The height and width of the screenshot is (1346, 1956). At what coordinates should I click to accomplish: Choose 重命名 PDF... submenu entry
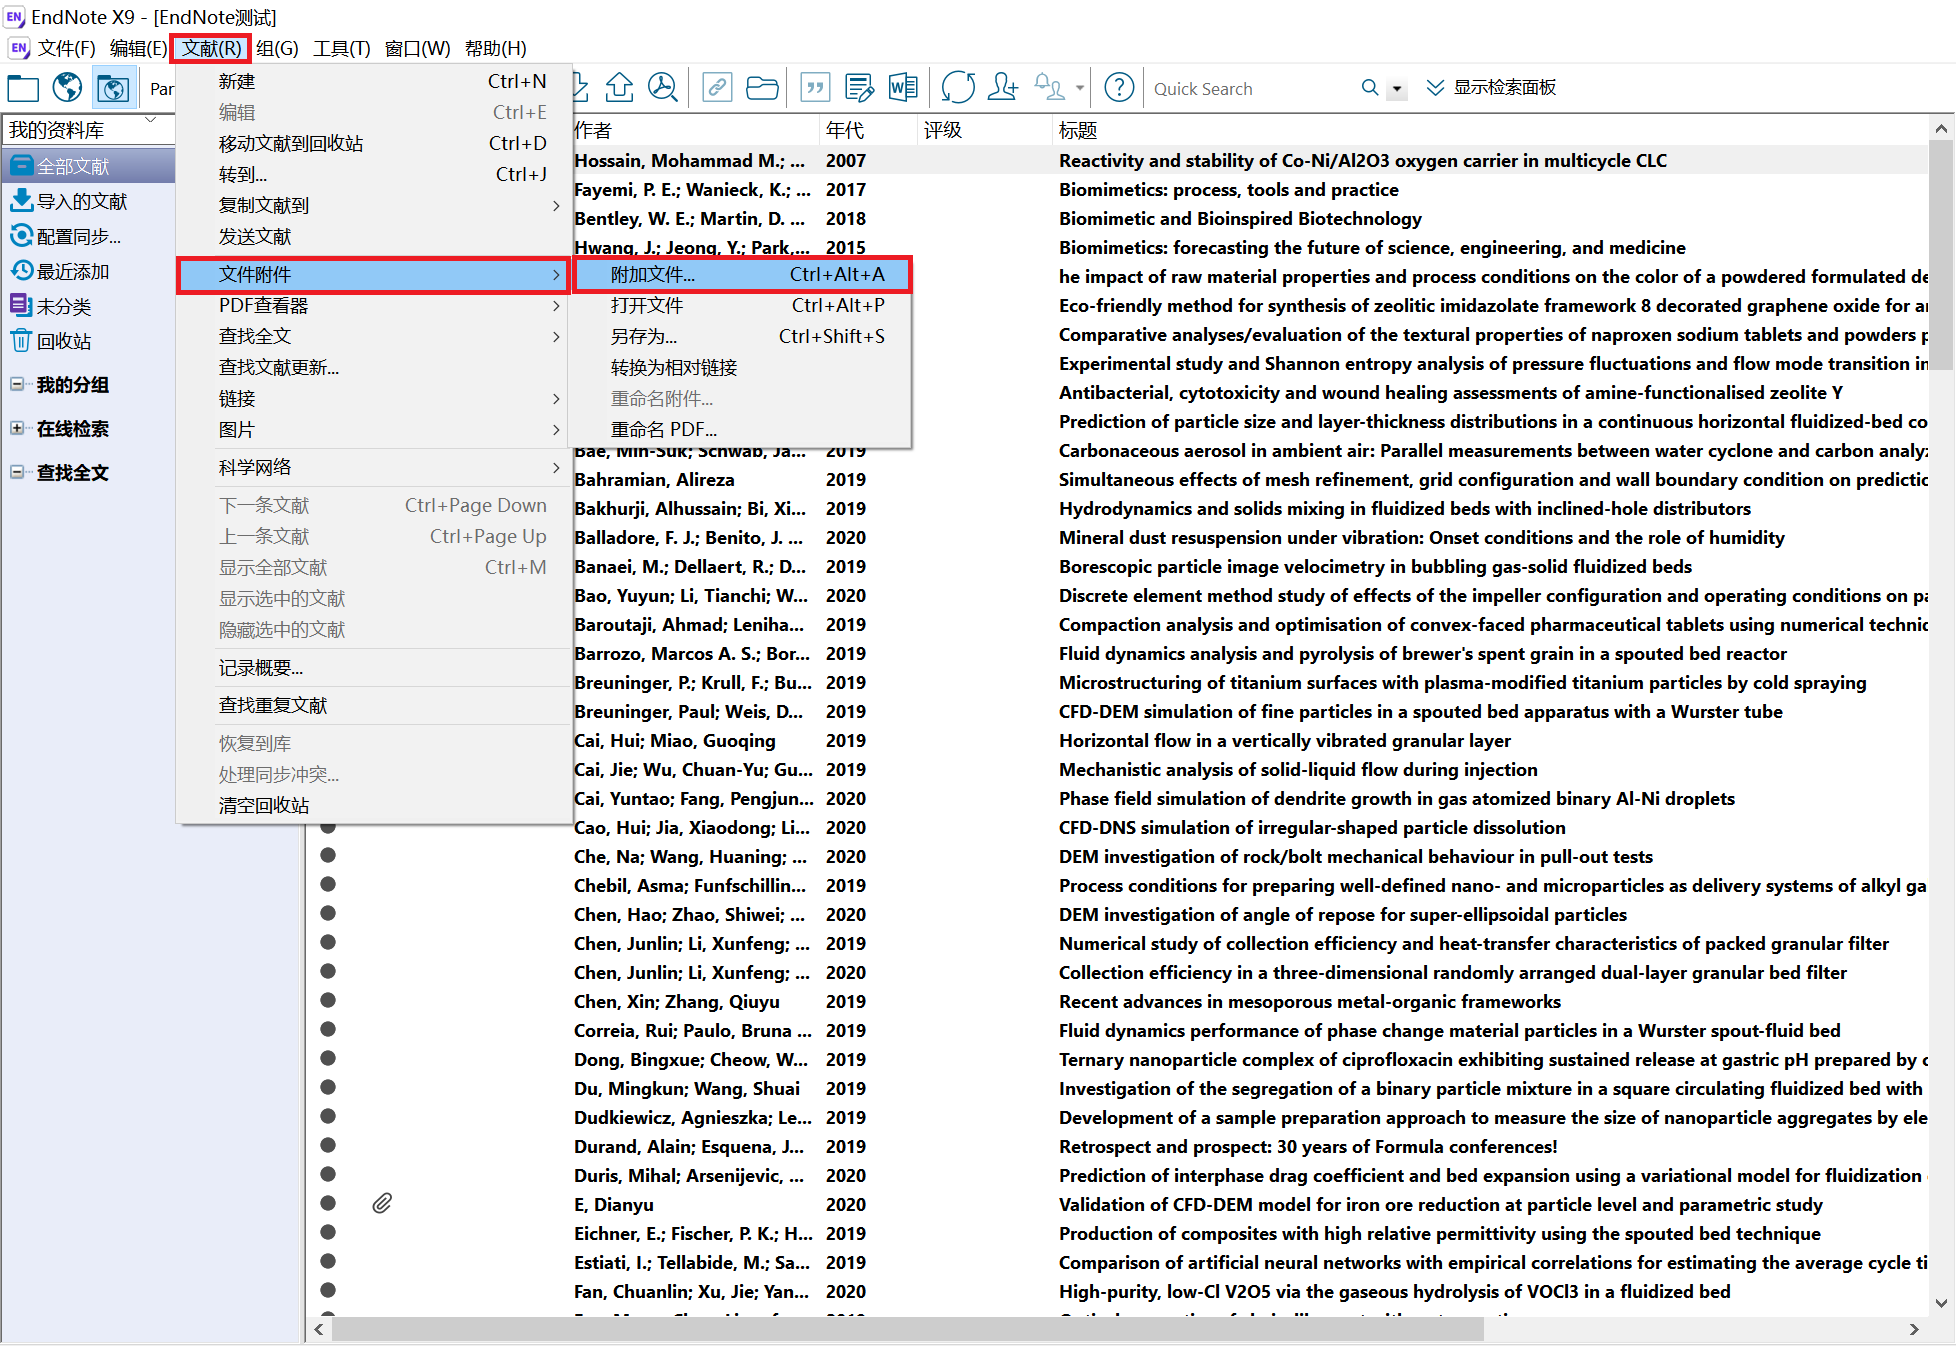tap(741, 429)
